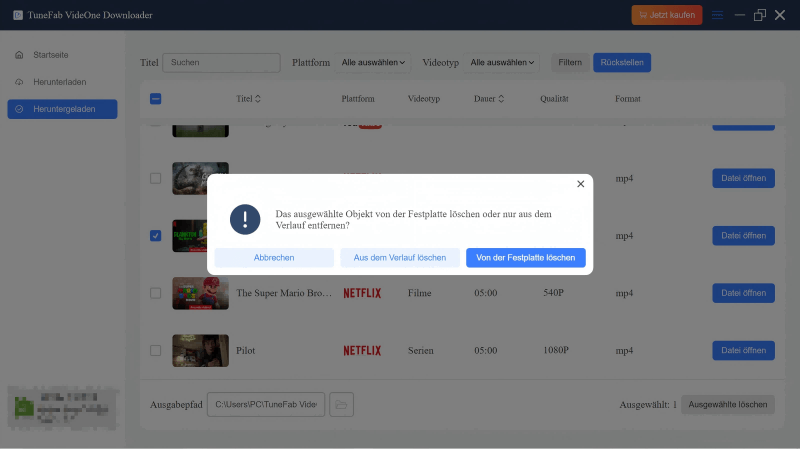Screen dimensions: 800x449
Task: Check the Super Mario Bros row checkbox
Action: point(155,293)
